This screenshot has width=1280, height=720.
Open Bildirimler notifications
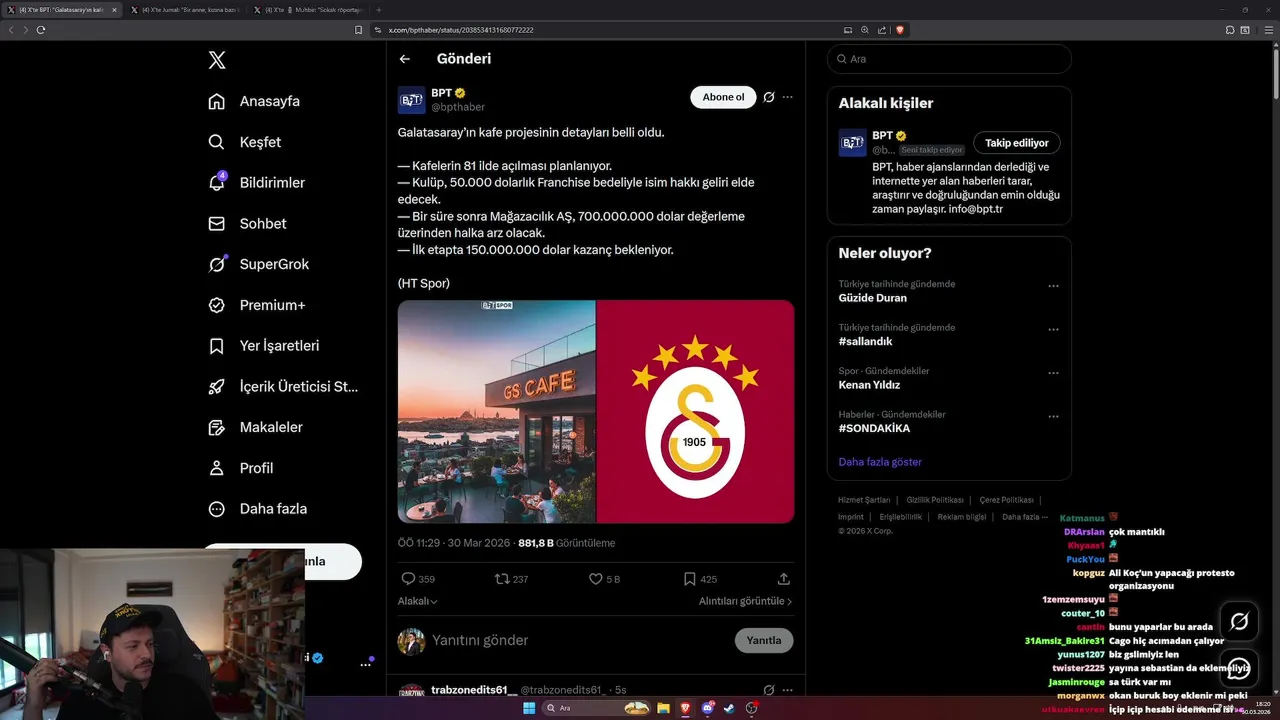256,183
